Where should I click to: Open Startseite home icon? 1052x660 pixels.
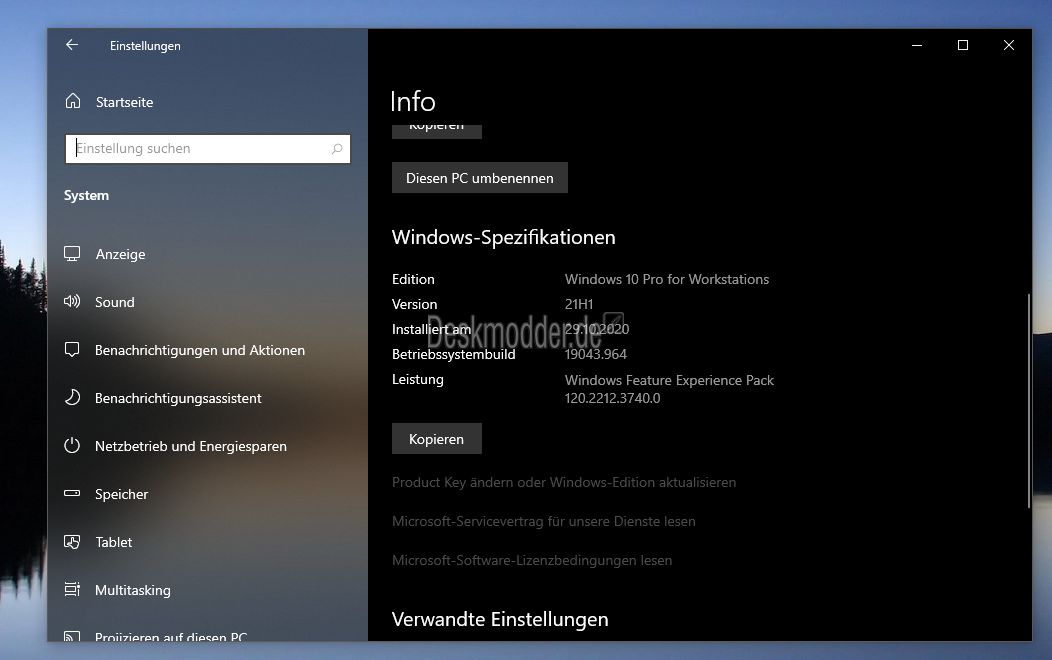pyautogui.click(x=72, y=101)
